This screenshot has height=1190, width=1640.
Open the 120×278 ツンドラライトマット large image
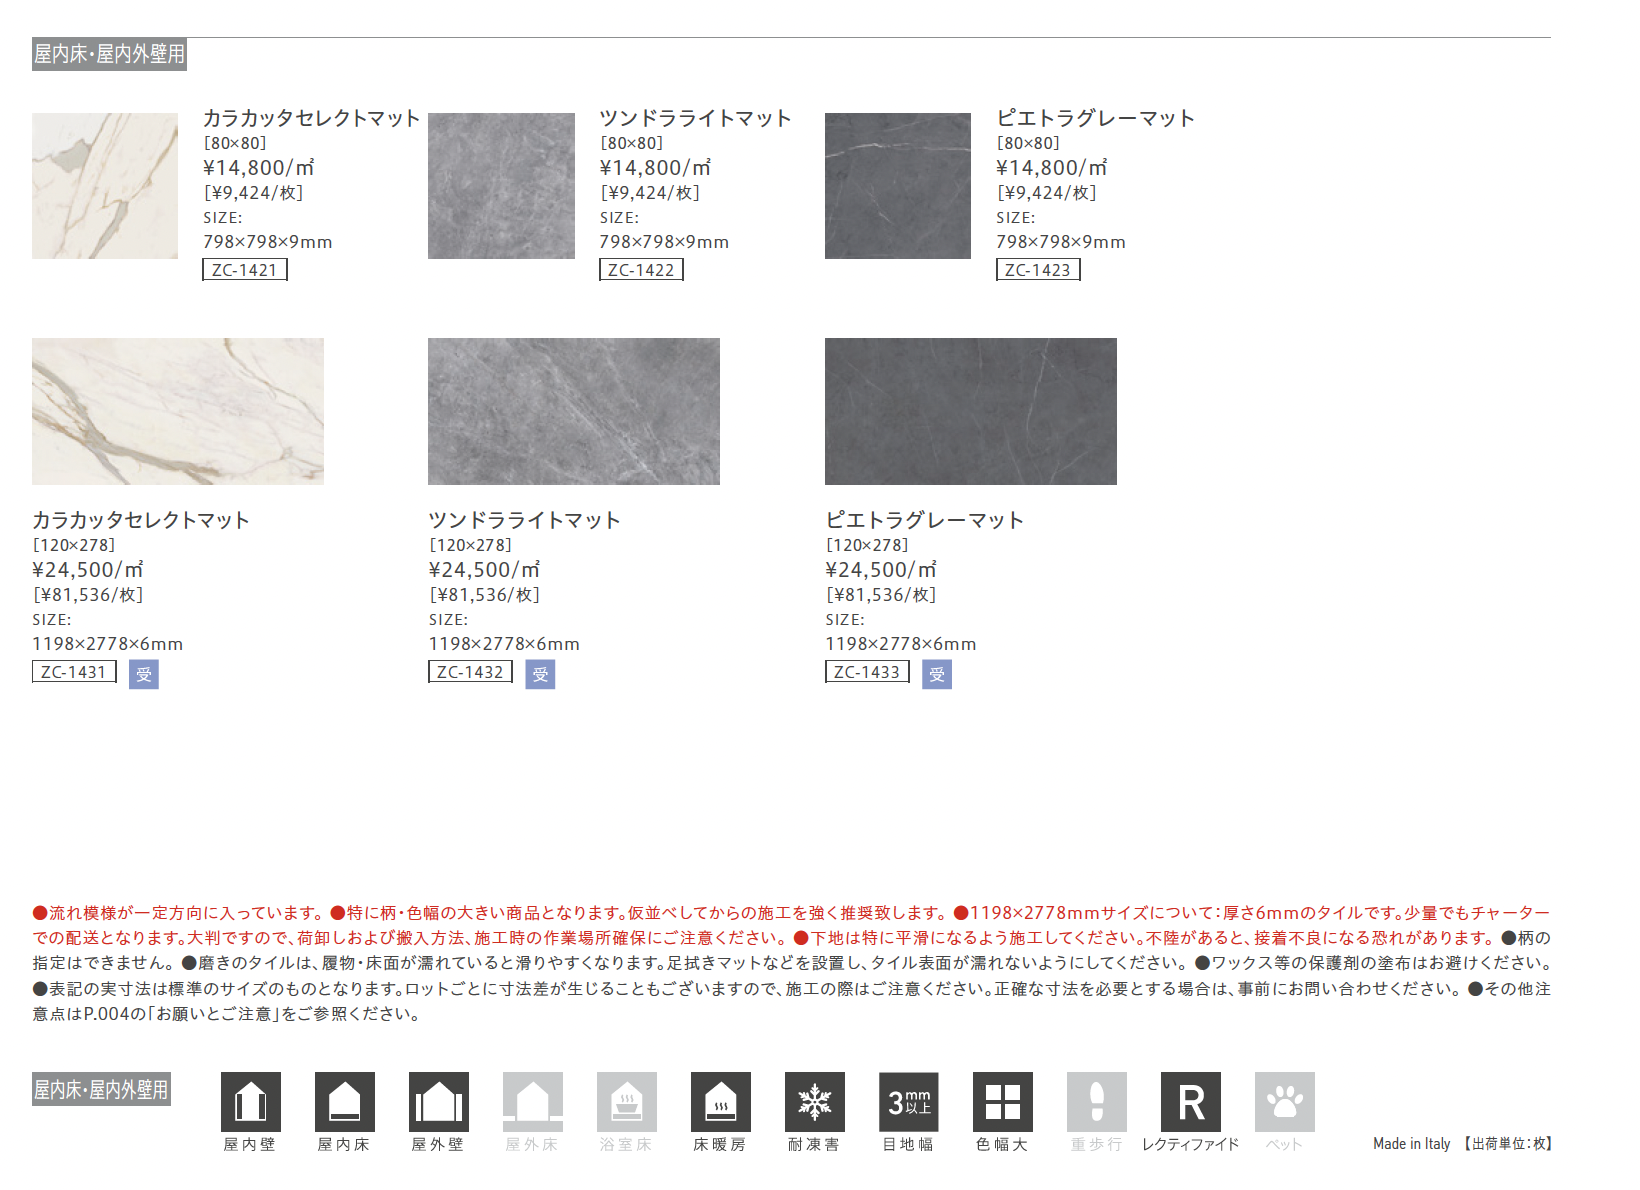click(x=573, y=411)
